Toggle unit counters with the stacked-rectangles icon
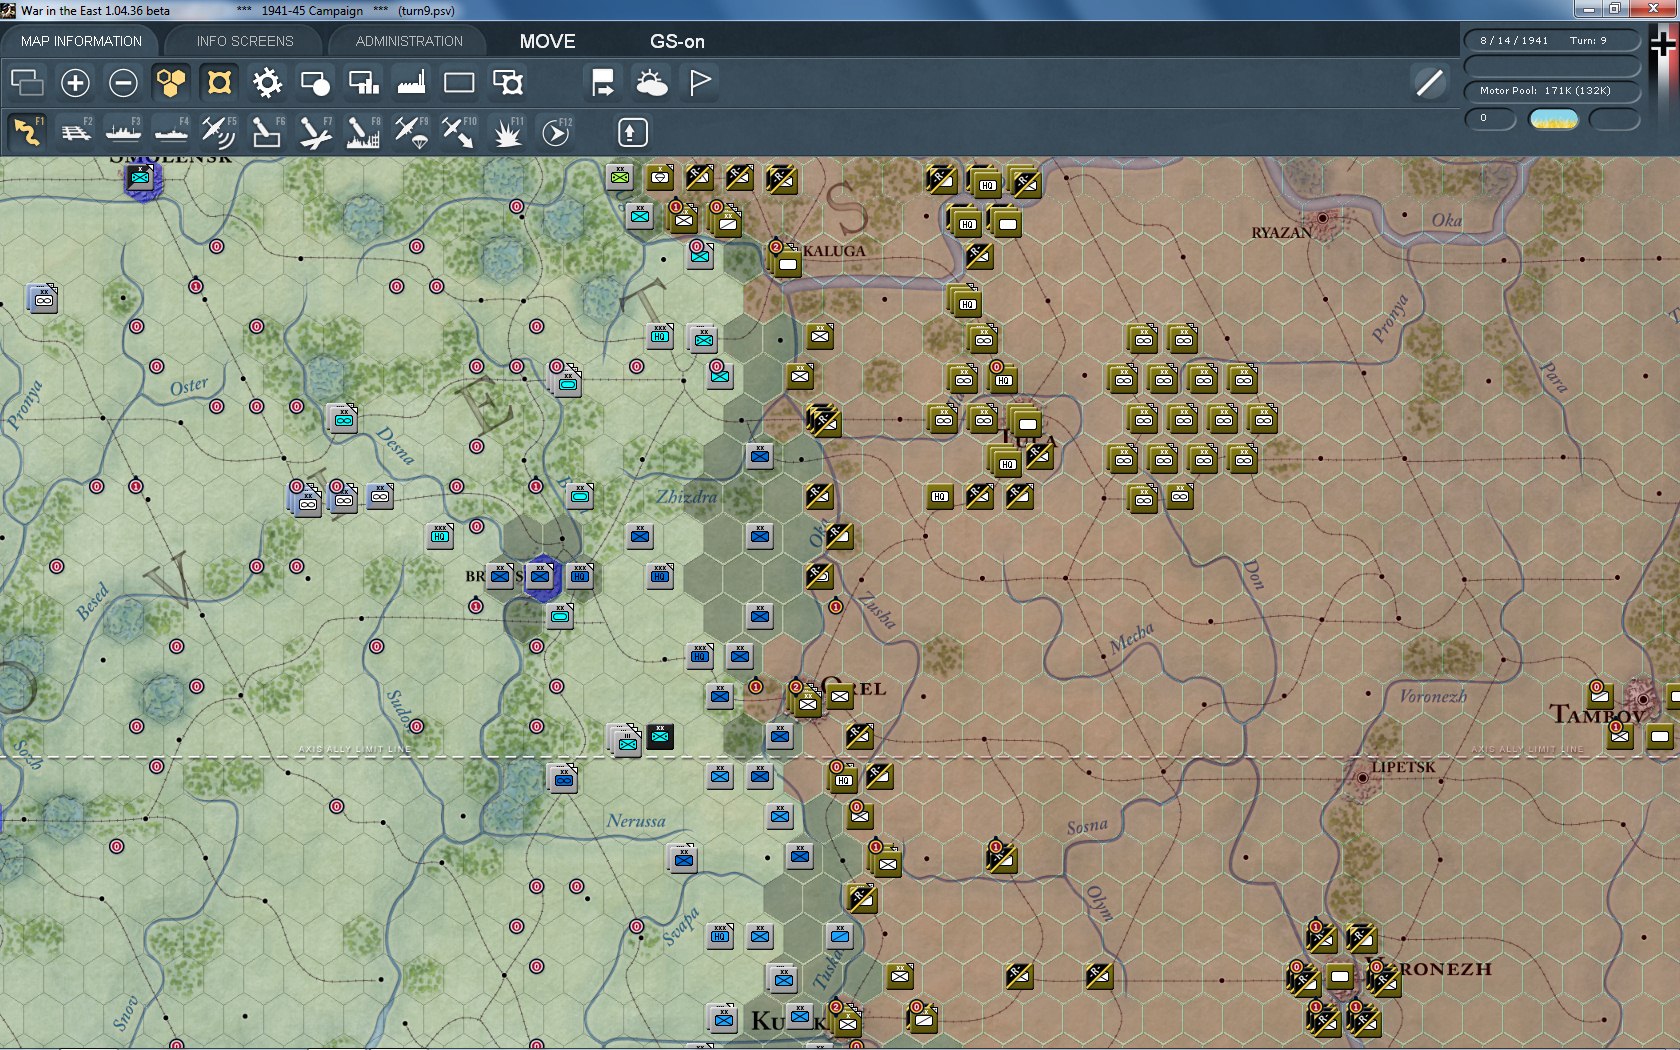1680x1050 pixels. click(x=27, y=82)
